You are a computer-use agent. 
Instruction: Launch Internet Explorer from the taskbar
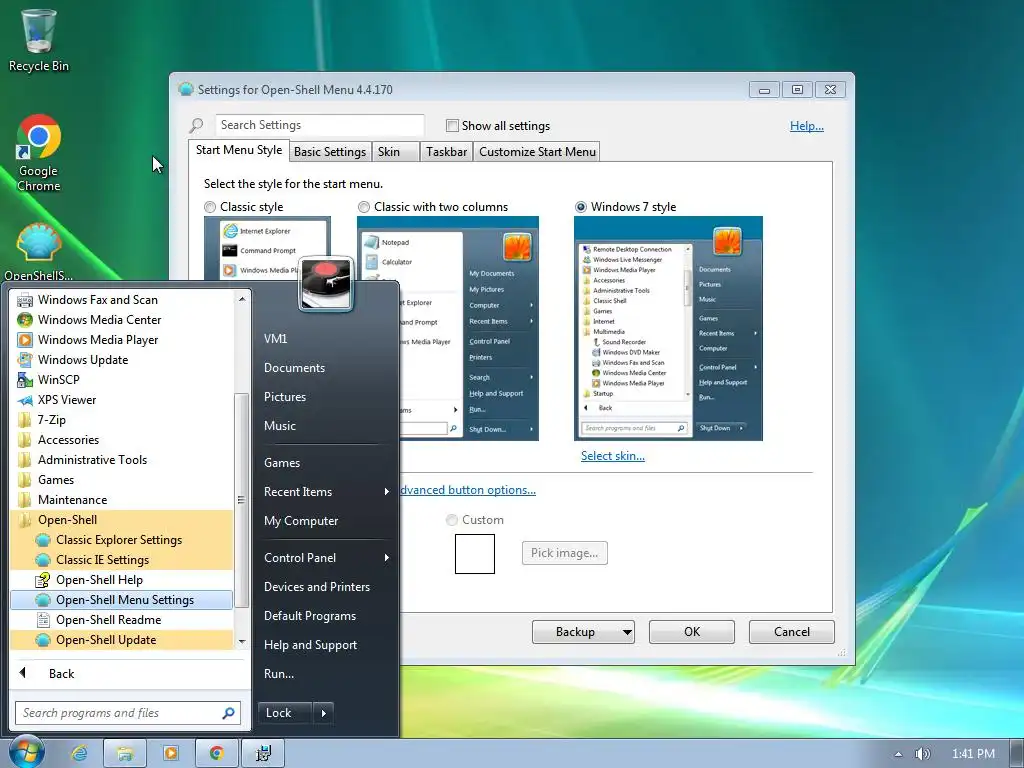click(79, 754)
